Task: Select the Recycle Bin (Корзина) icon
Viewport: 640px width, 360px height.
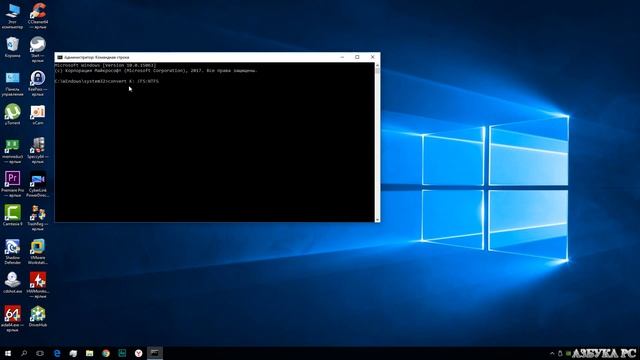Action: pyautogui.click(x=12, y=47)
